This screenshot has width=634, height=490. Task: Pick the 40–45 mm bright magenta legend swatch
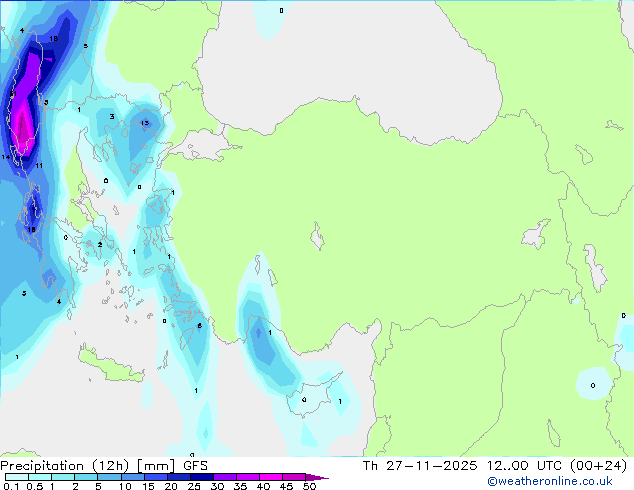pyautogui.click(x=271, y=477)
